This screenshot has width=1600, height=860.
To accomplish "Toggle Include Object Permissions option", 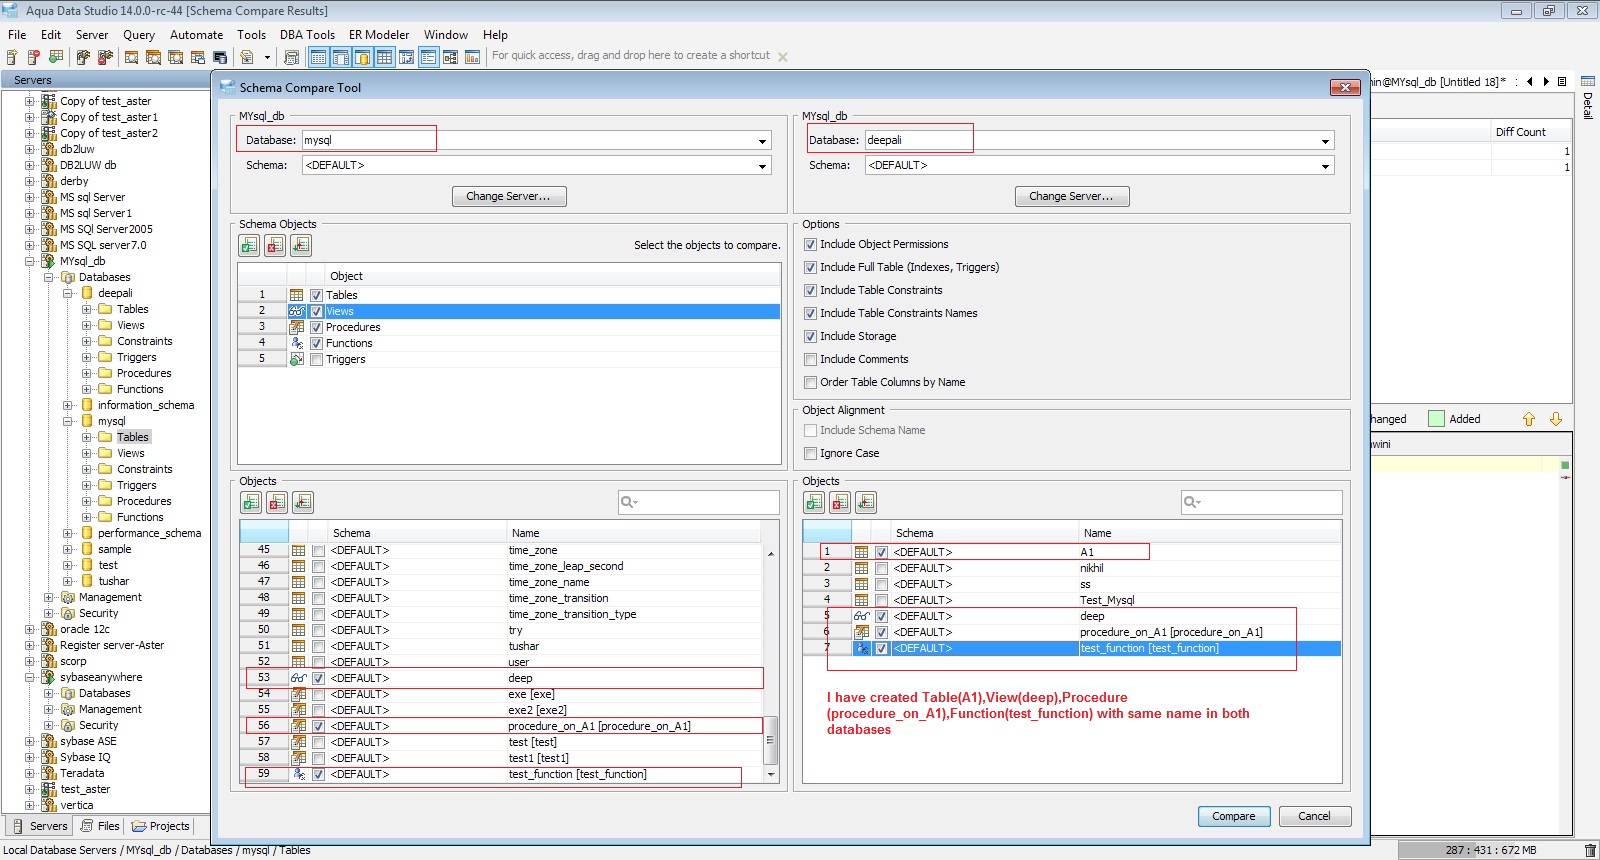I will [x=811, y=244].
